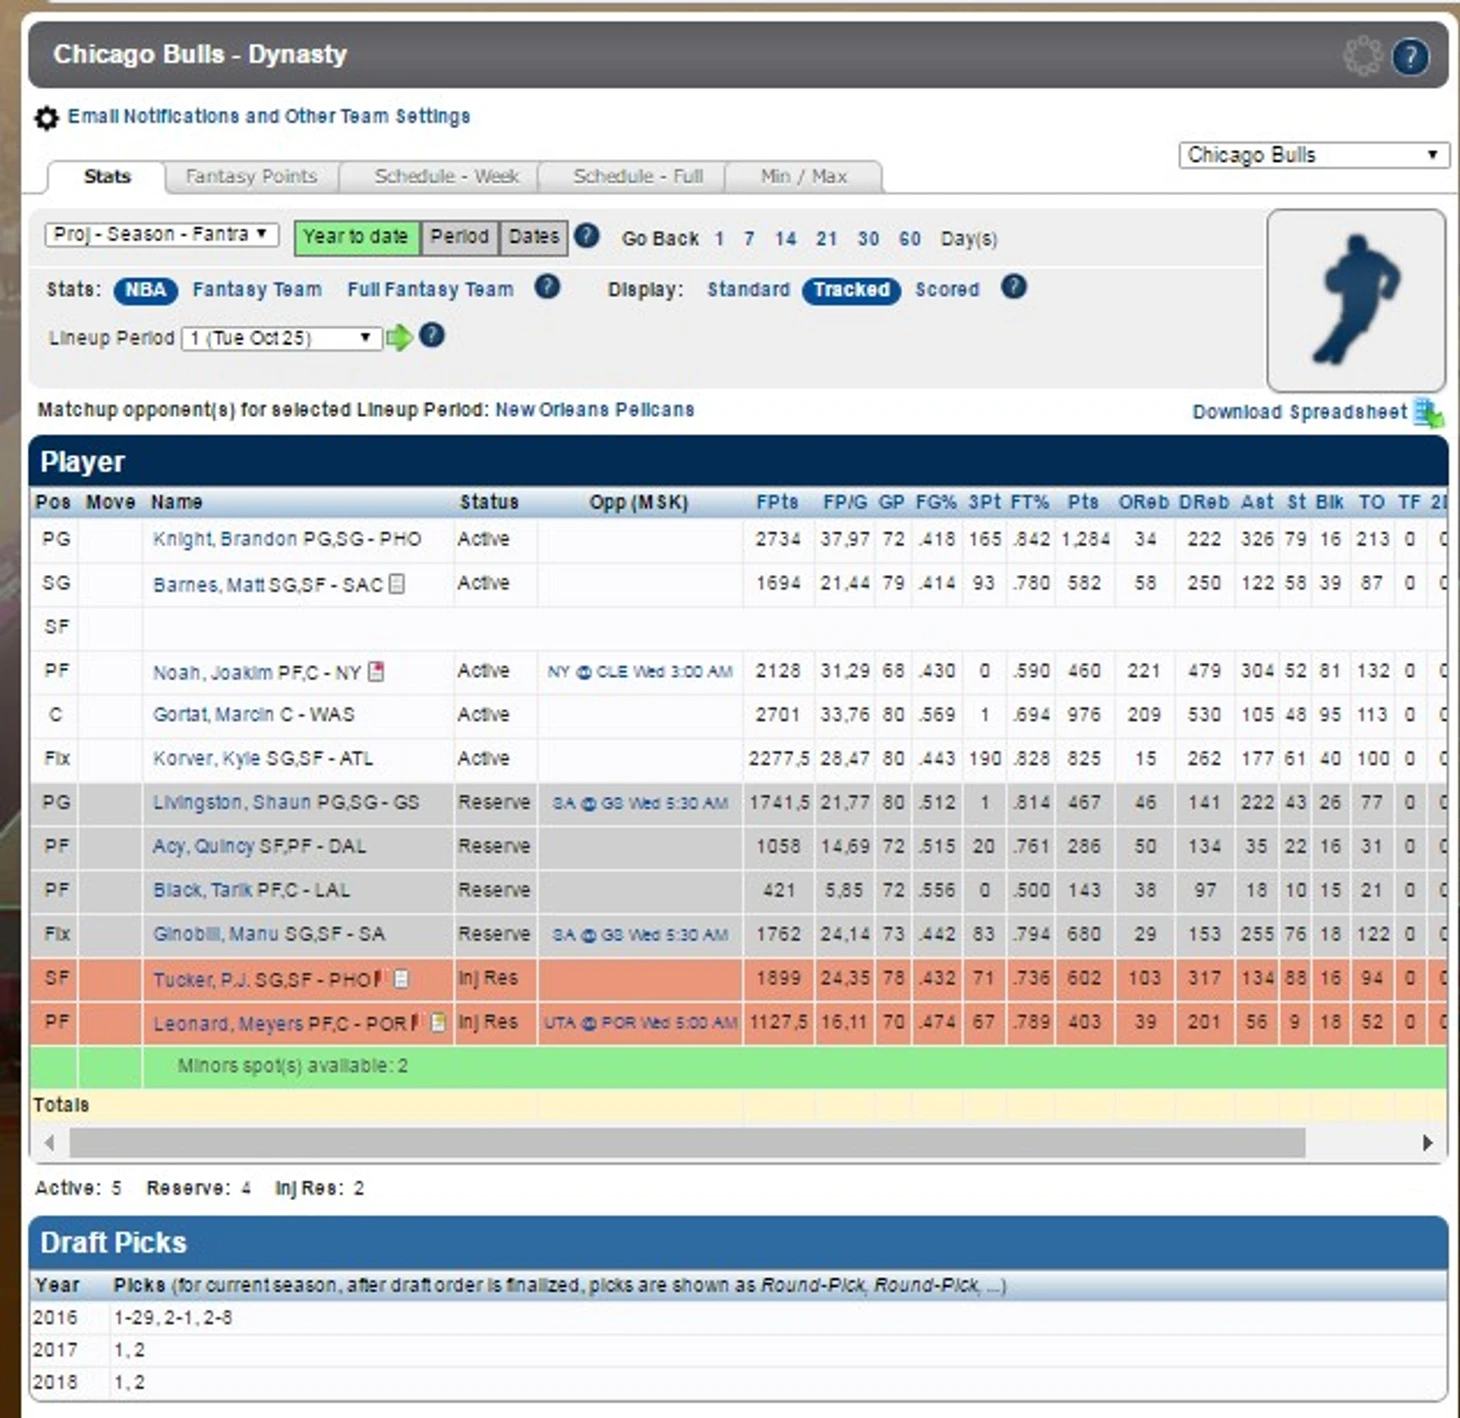The image size is (1460, 1418).
Task: Open the Schedule - Full tab
Action: [x=638, y=177]
